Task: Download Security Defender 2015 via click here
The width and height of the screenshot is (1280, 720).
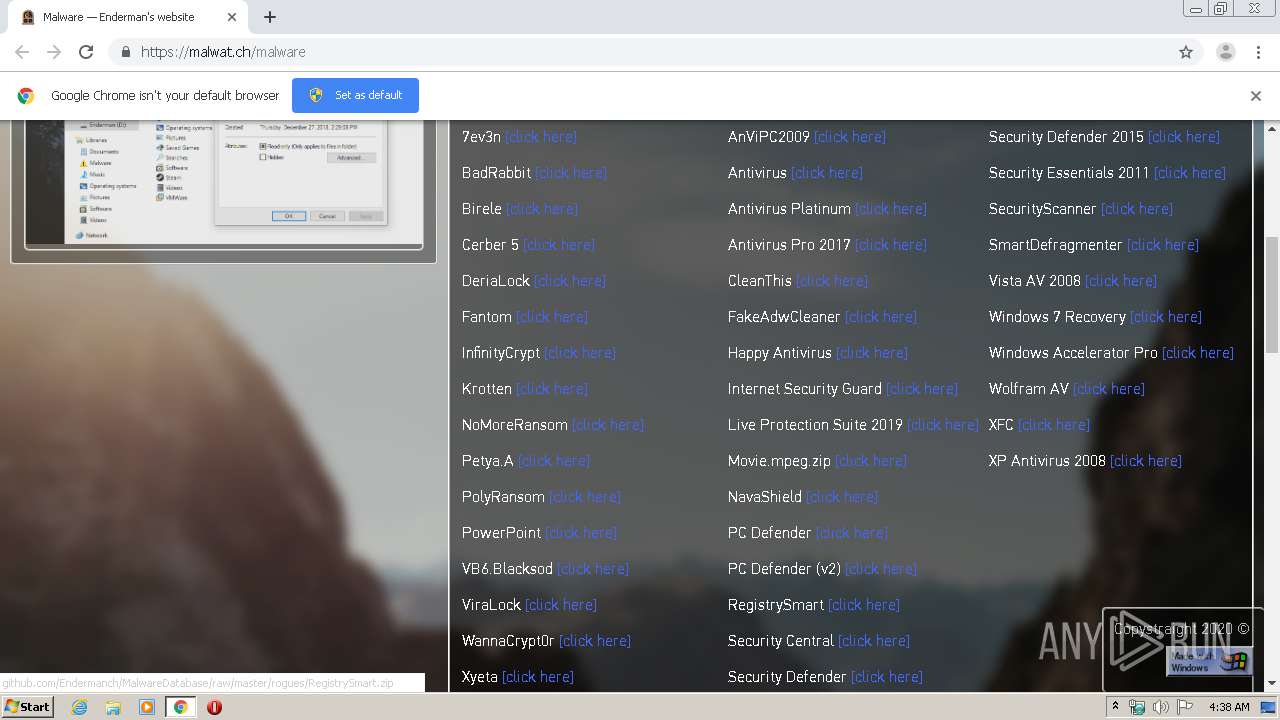Action: [1184, 137]
